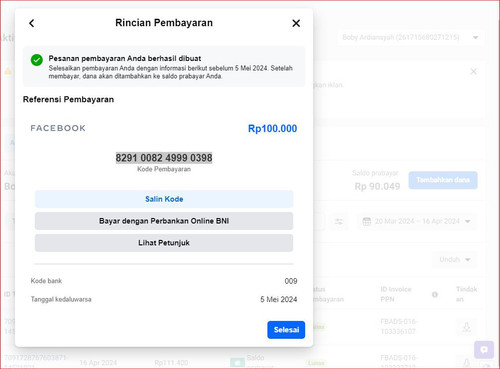Click Bayar dengan Perbankan Online BNI
This screenshot has width=500, height=369.
click(x=164, y=221)
